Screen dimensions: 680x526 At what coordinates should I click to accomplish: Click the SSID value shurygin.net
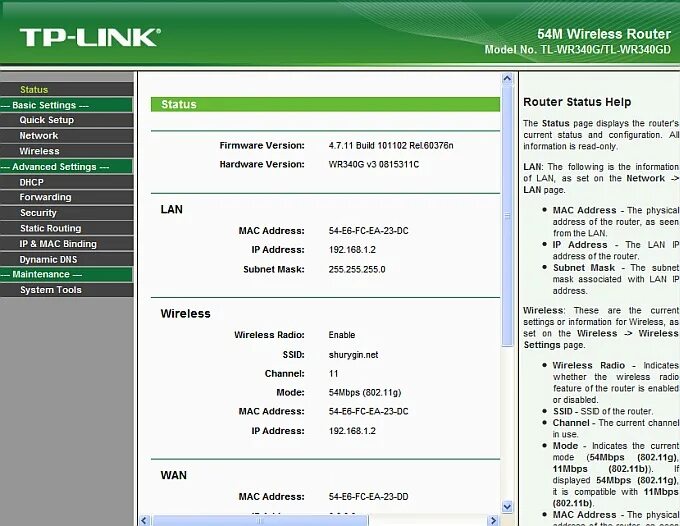(x=353, y=355)
